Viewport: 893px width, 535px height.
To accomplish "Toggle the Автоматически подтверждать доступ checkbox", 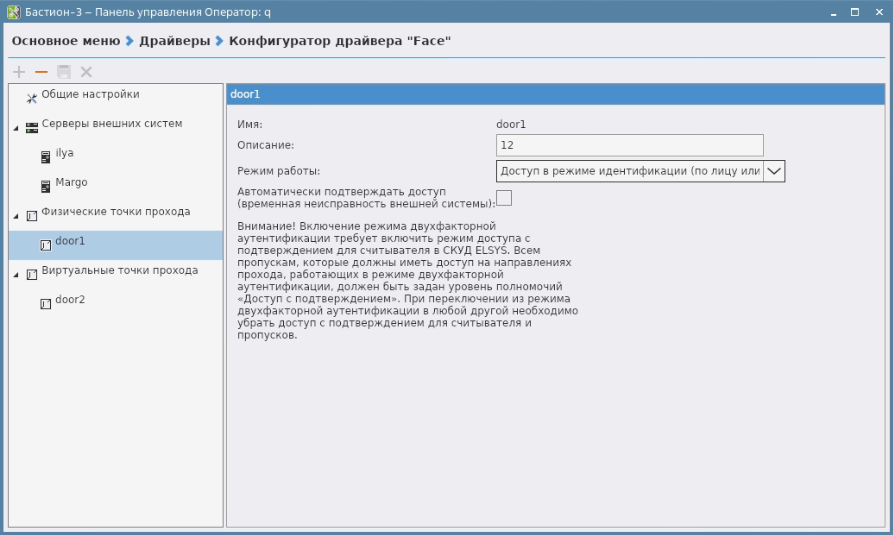I will point(504,198).
